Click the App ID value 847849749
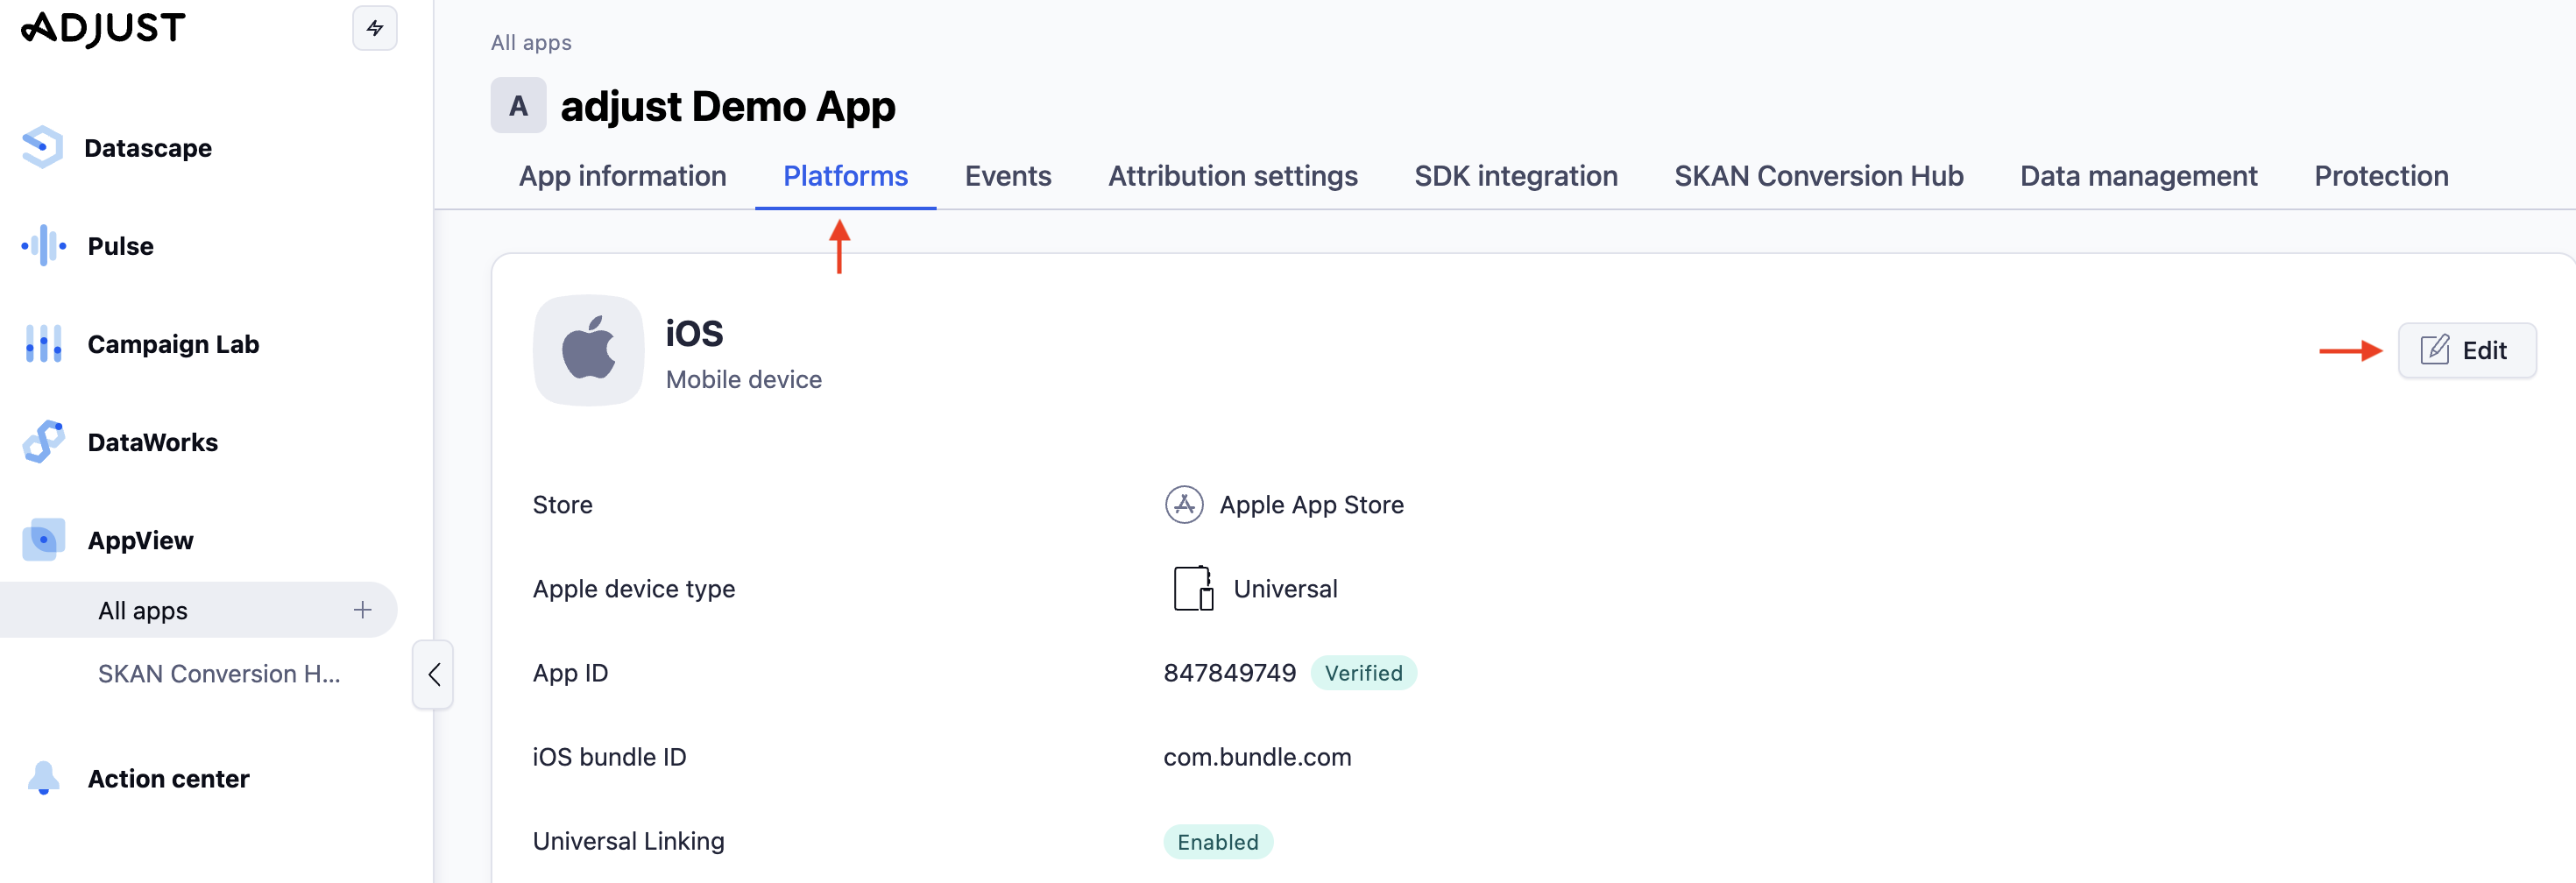The height and width of the screenshot is (883, 2576). (1229, 673)
